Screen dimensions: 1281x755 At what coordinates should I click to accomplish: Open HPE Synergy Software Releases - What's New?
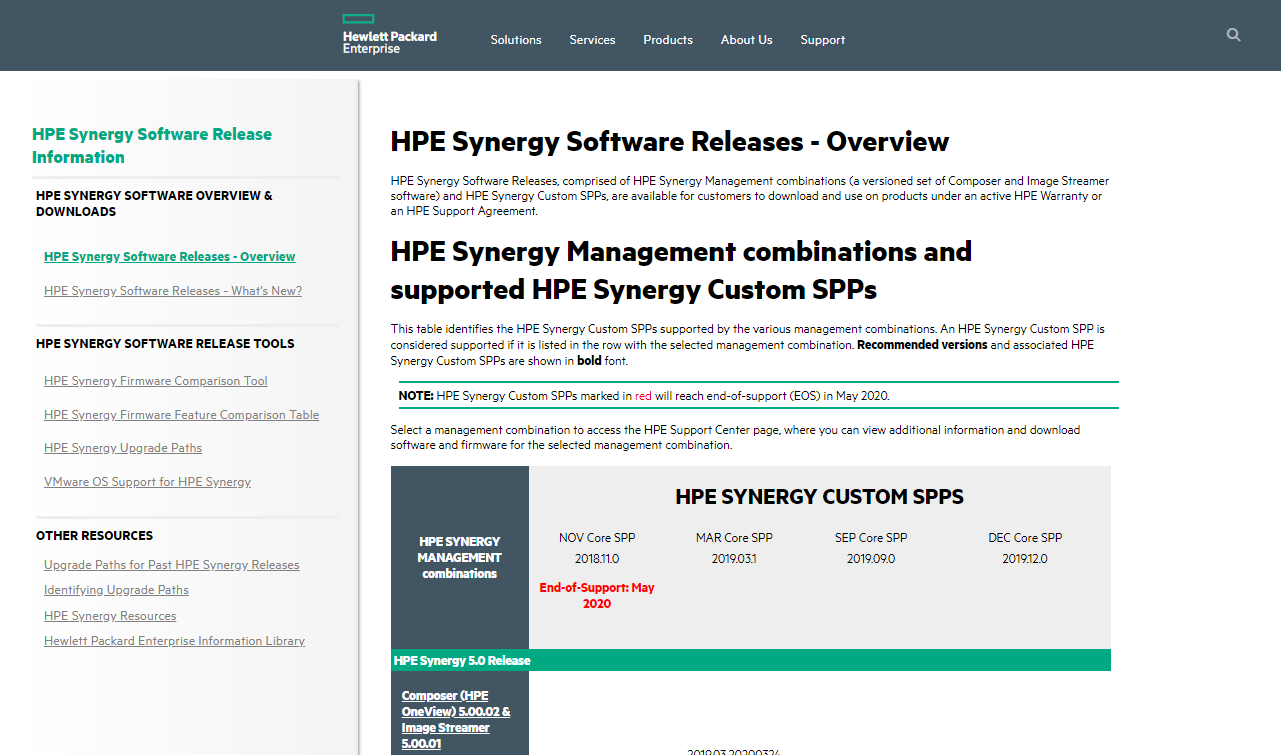(173, 291)
